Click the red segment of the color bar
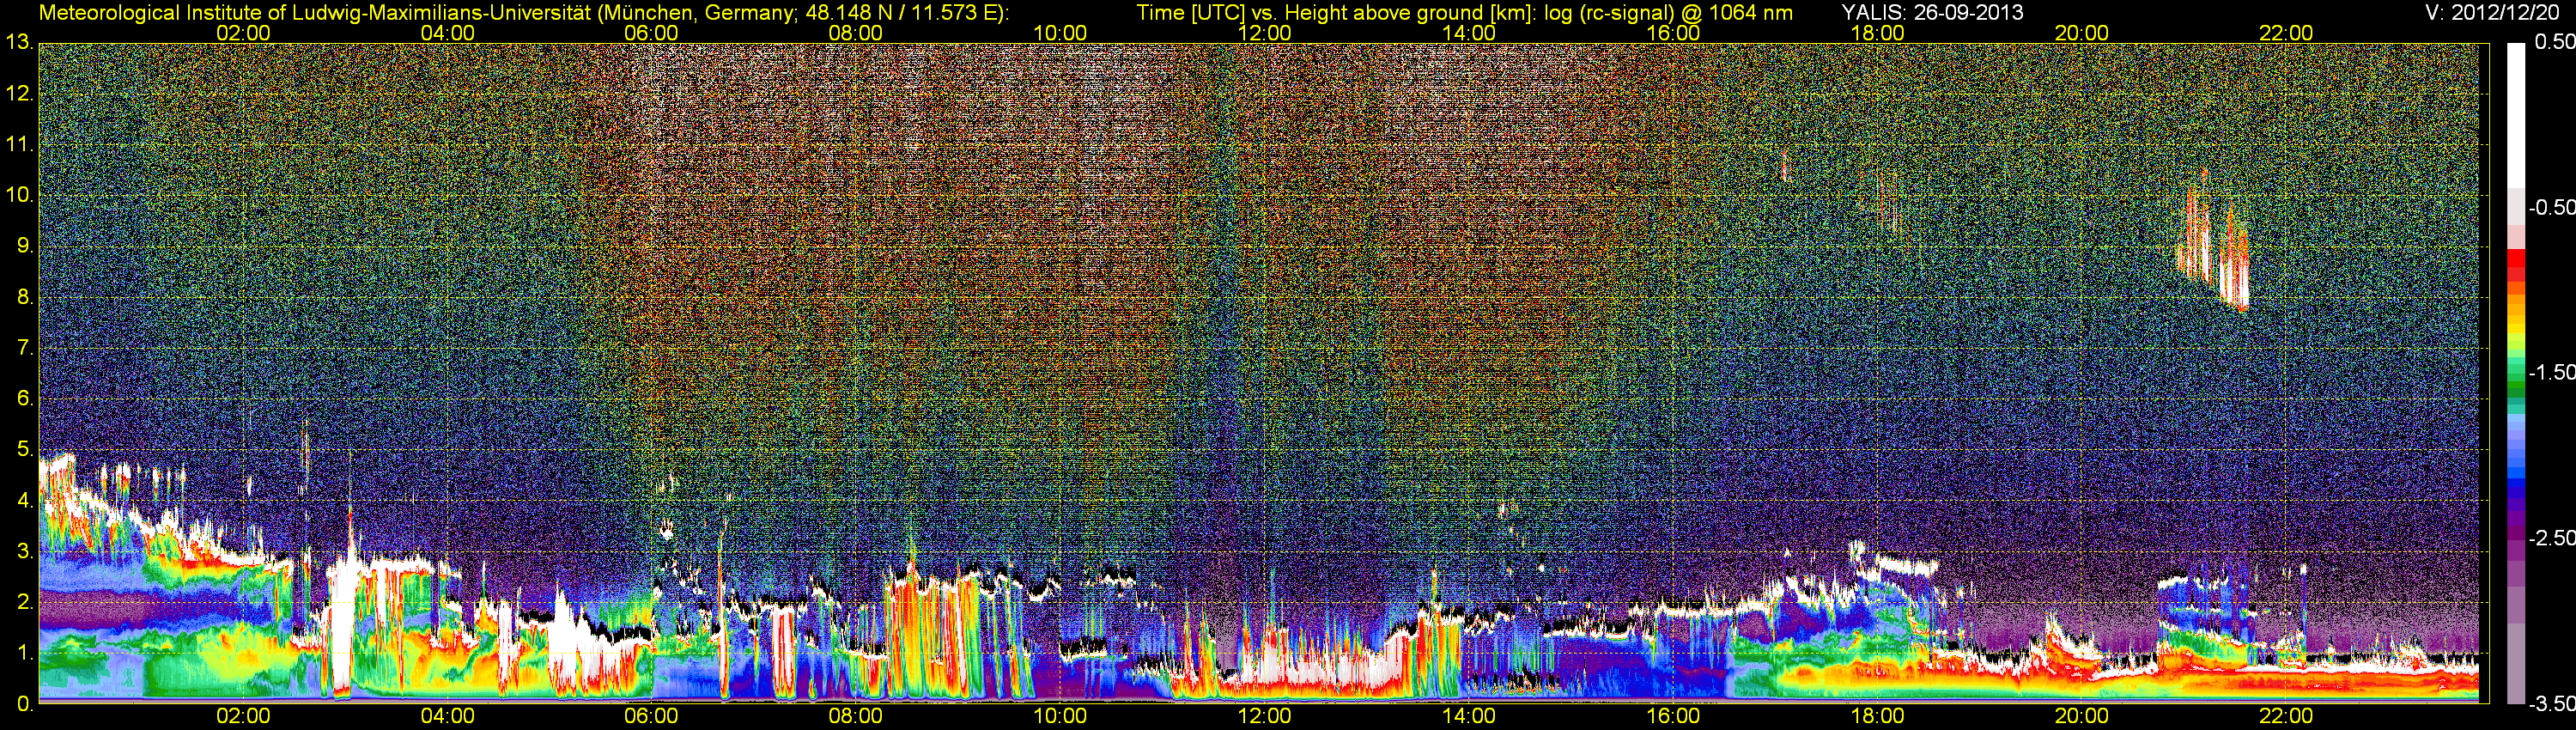This screenshot has width=2576, height=730. [x=2516, y=258]
